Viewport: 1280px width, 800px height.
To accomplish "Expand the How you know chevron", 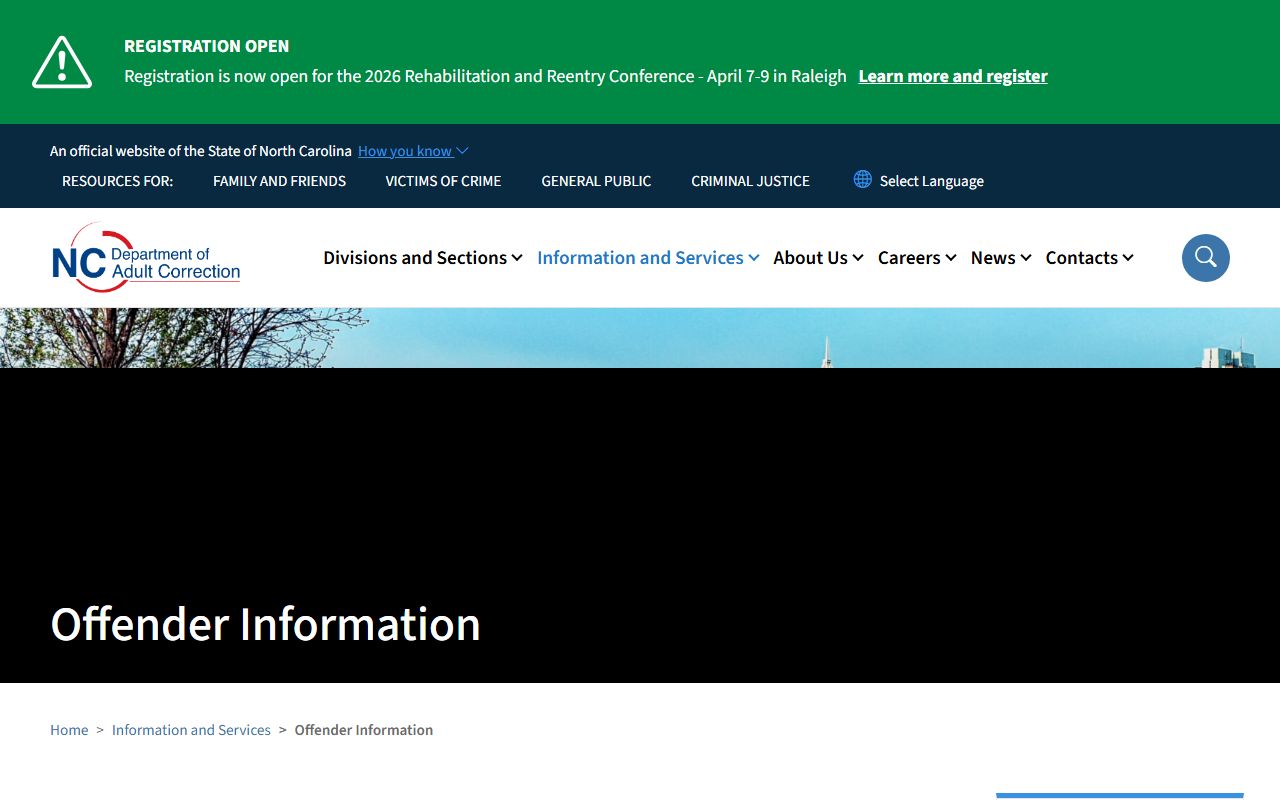I will click(x=462, y=151).
